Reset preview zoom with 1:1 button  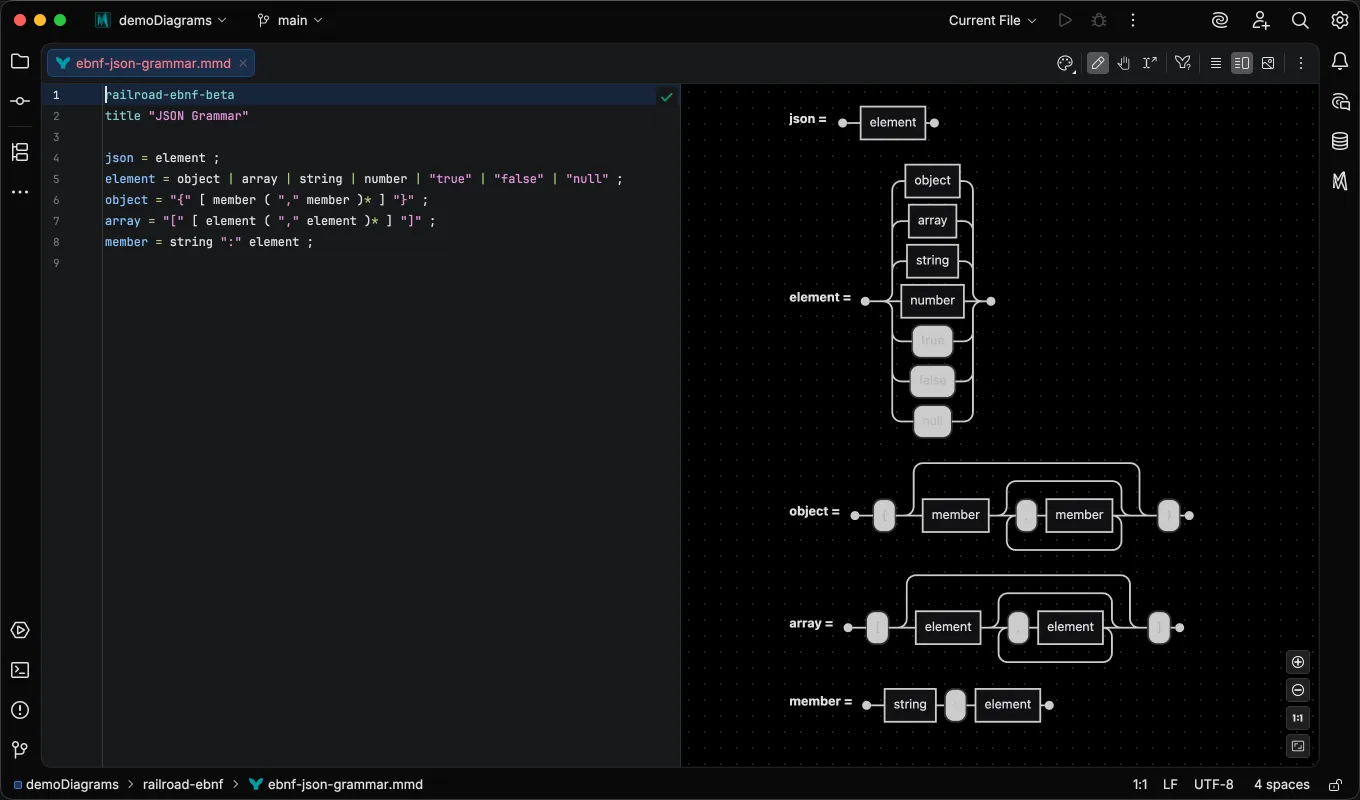tap(1298, 718)
